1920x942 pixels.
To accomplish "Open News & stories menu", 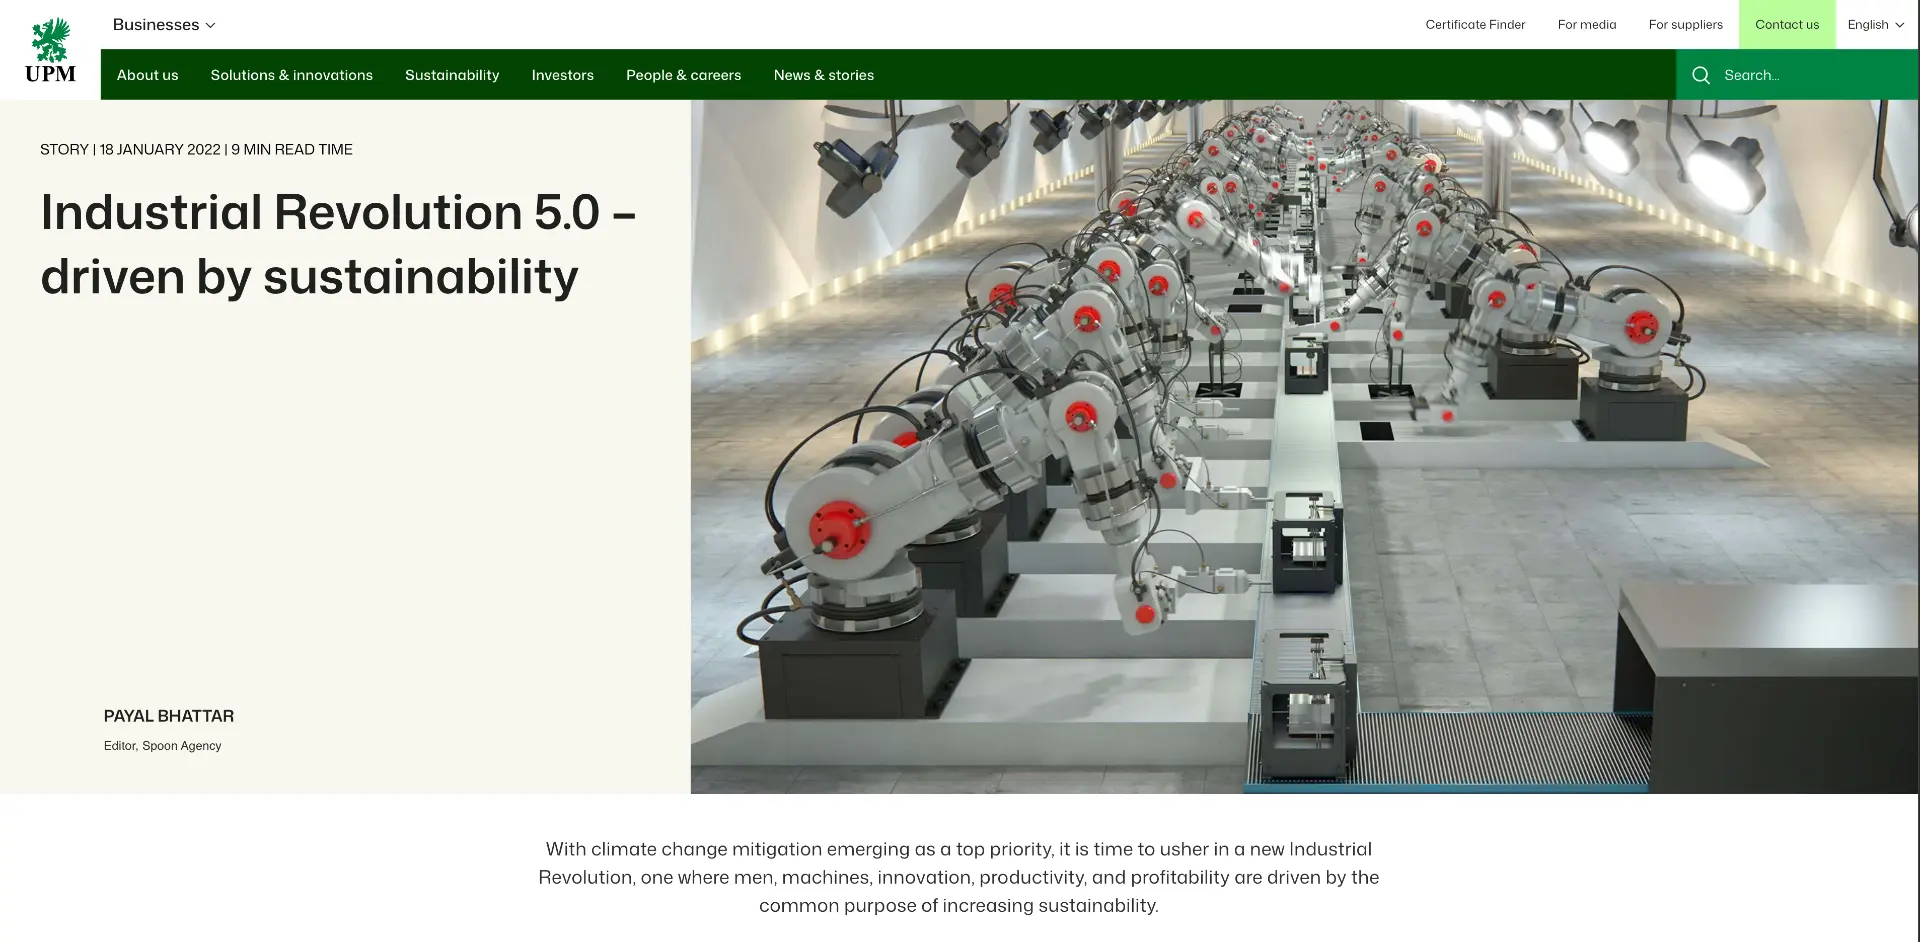I will tap(823, 75).
